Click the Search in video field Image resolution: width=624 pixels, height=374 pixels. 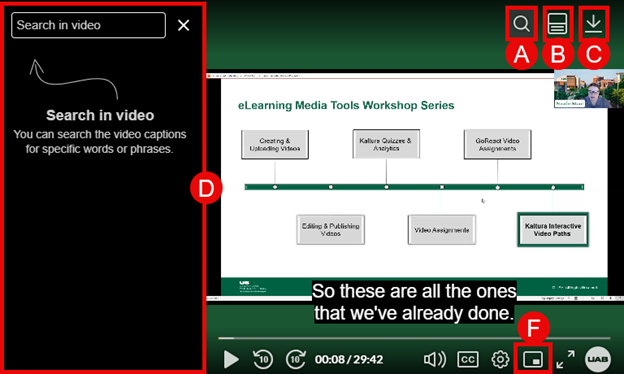tap(88, 25)
